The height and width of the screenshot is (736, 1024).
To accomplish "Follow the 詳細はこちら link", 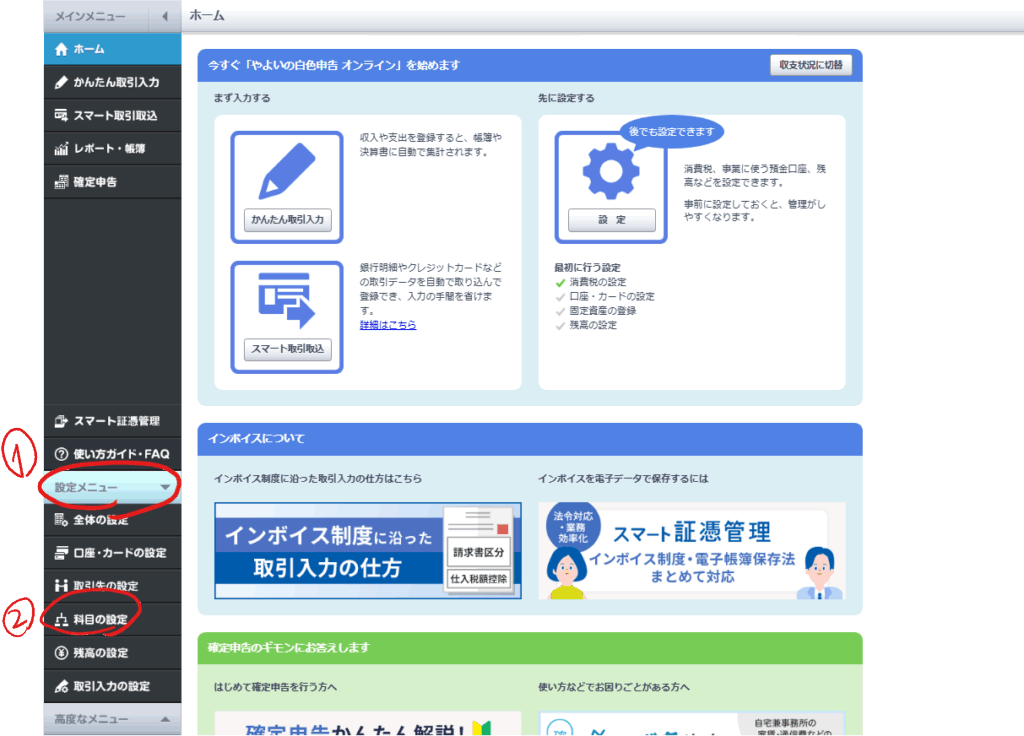I will tap(388, 325).
